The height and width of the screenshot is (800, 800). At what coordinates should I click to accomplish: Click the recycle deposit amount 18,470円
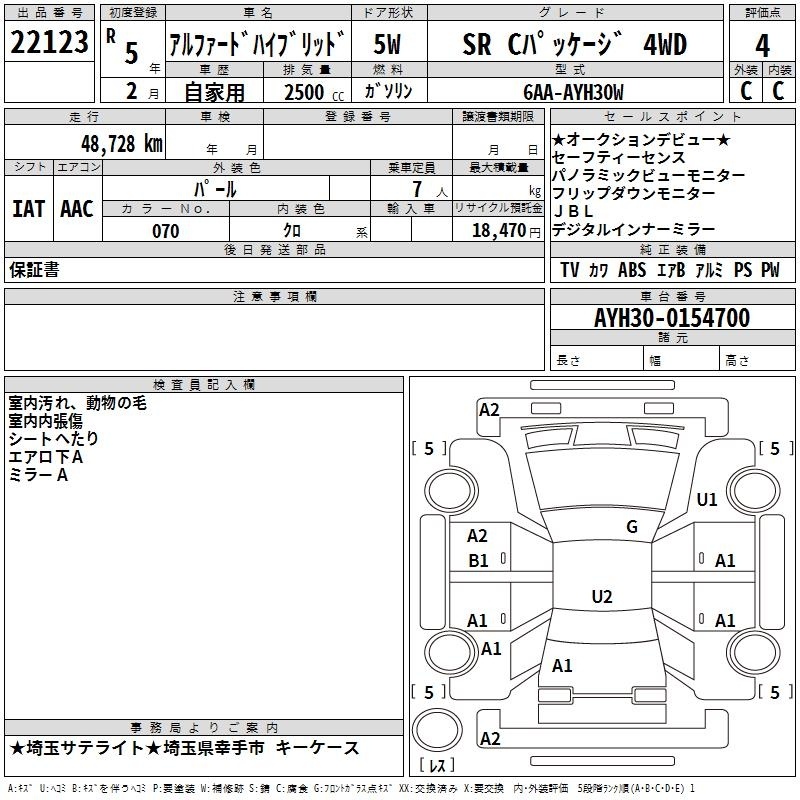504,231
